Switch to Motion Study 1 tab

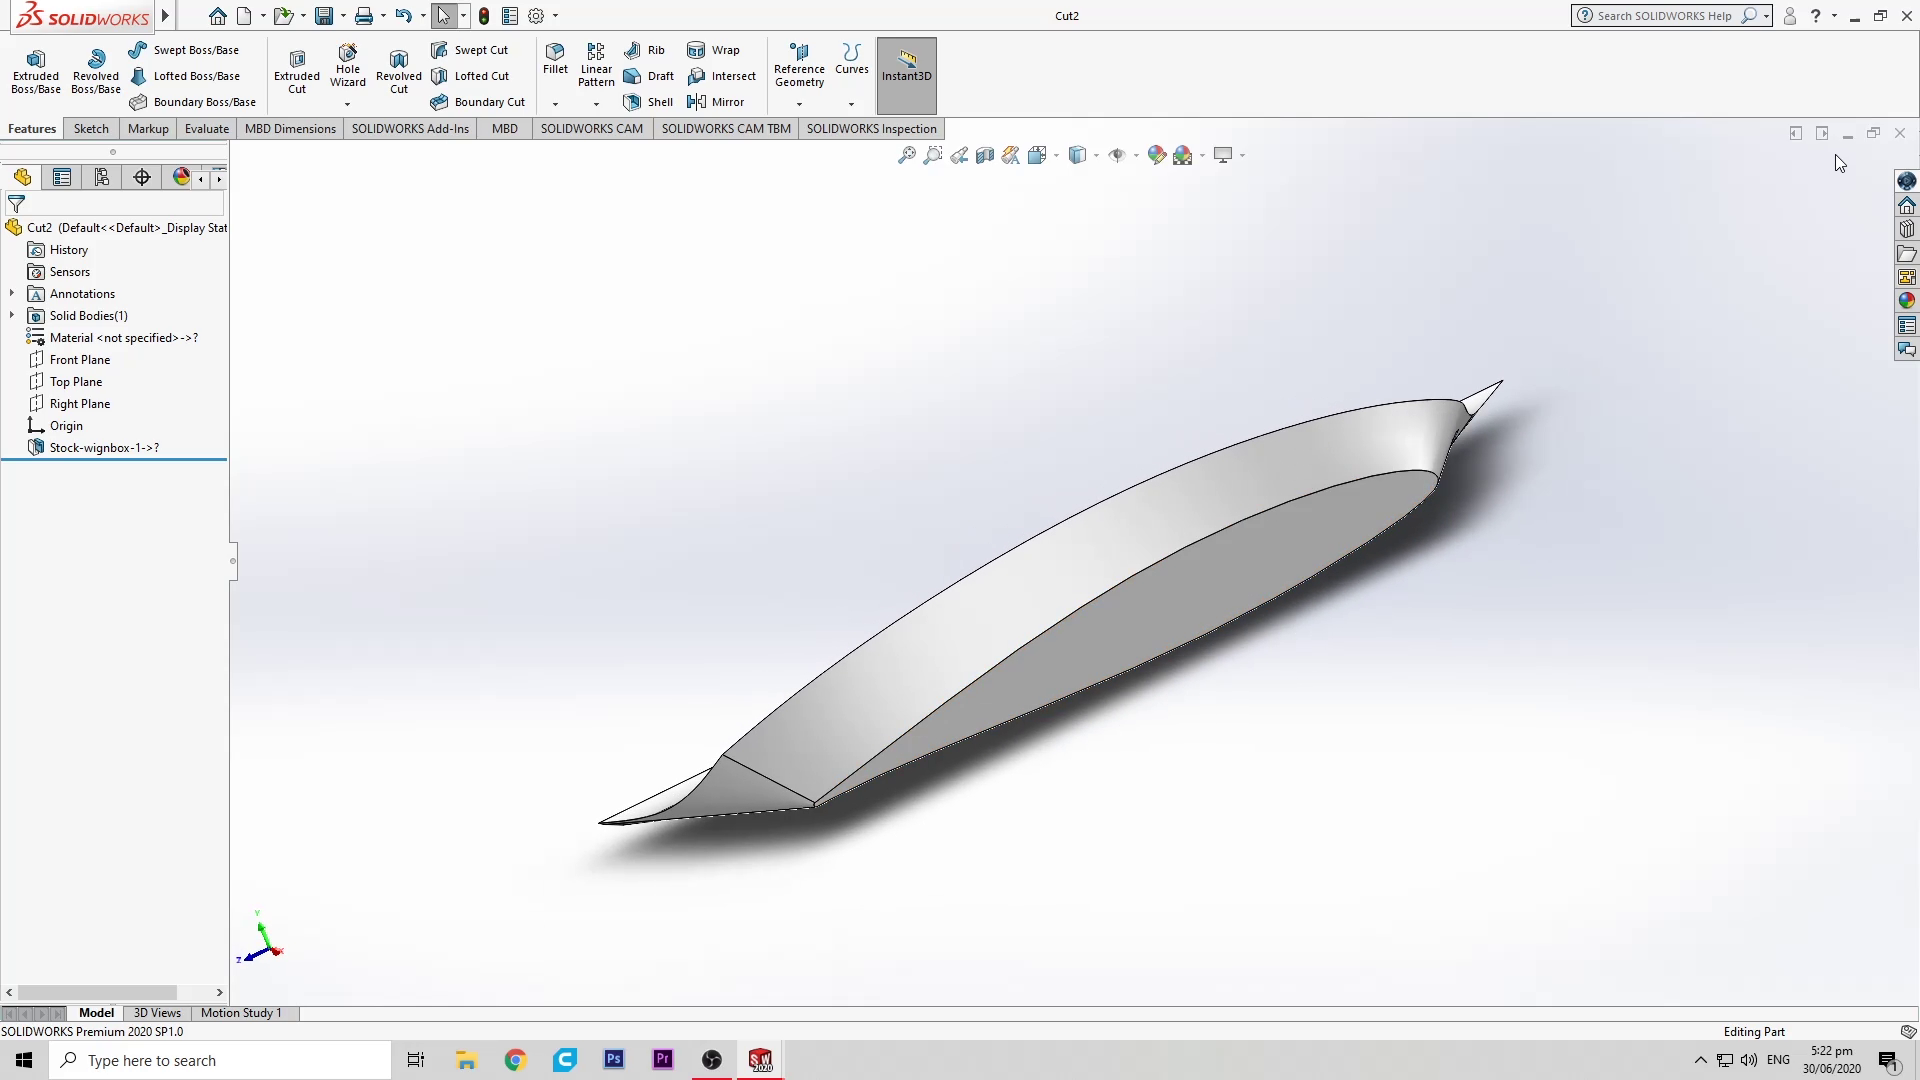tap(241, 1013)
